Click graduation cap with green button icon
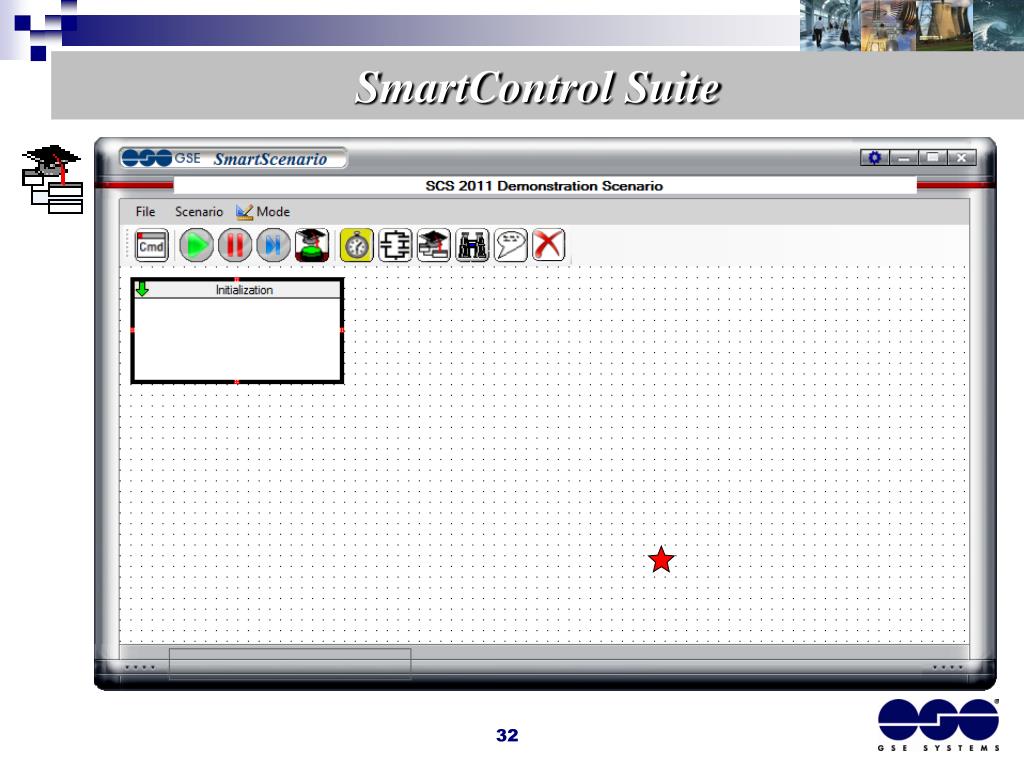 coord(312,246)
